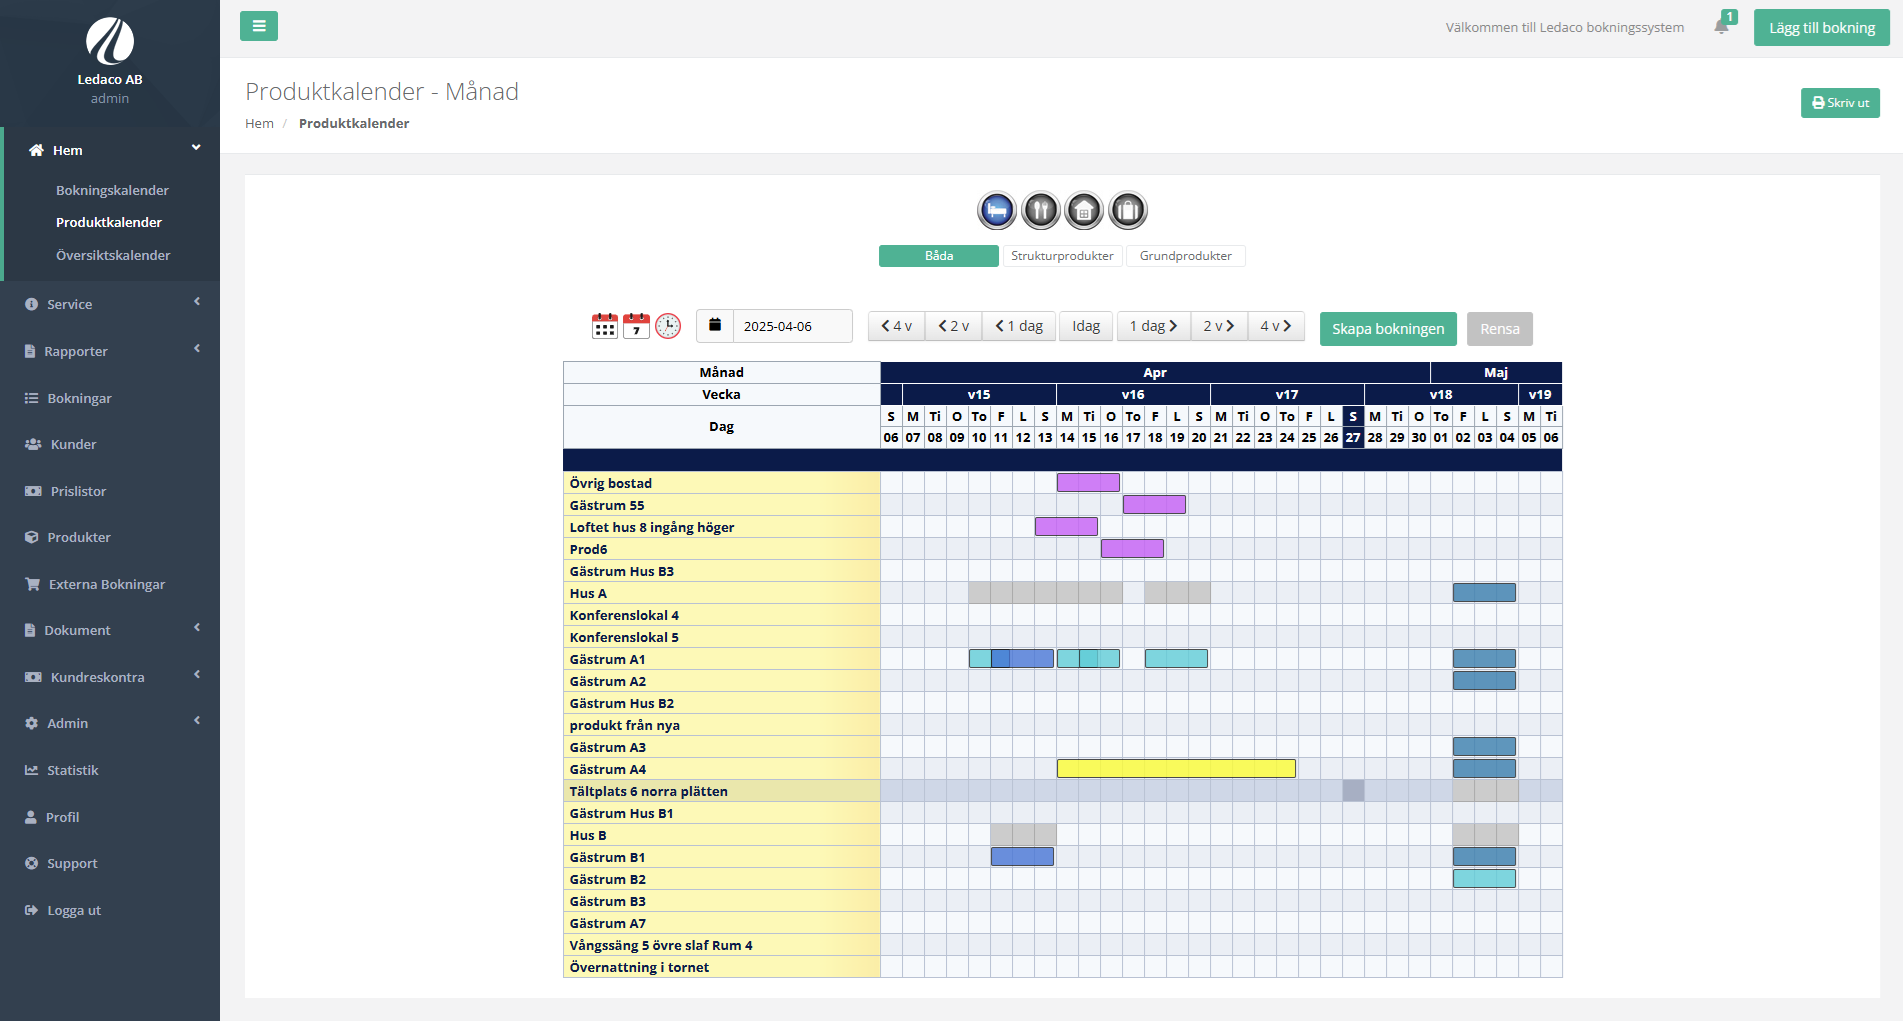The height and width of the screenshot is (1021, 1903).
Task: Expand the Service sidebar menu
Action: pos(110,304)
